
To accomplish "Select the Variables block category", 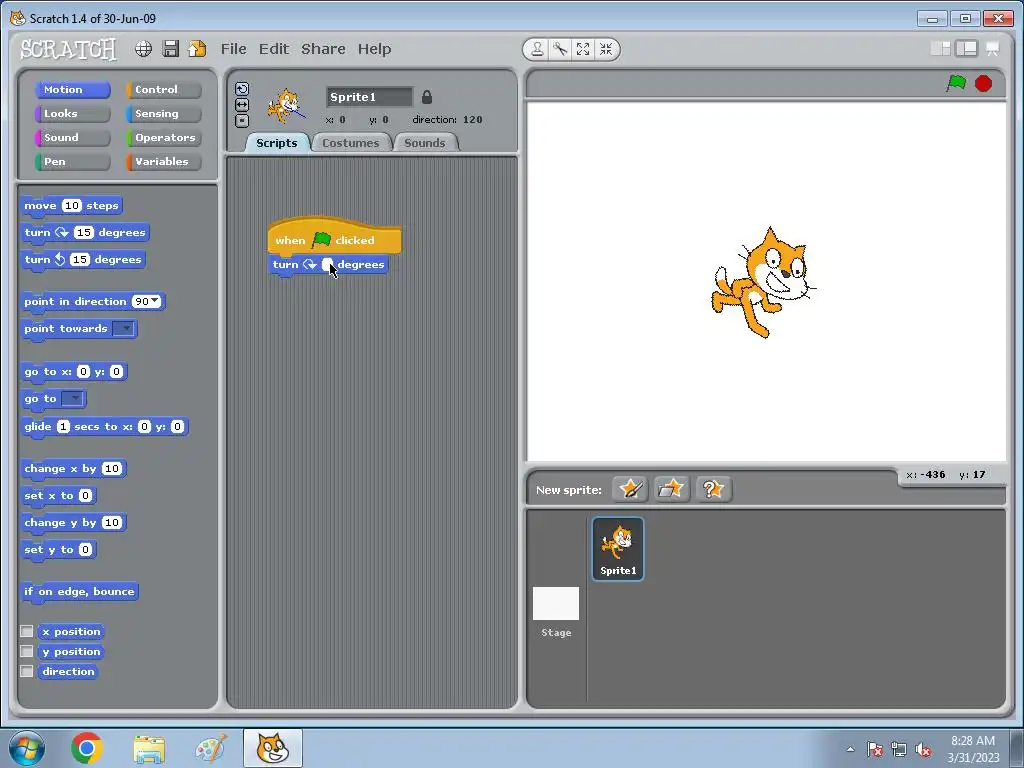I will [x=163, y=162].
